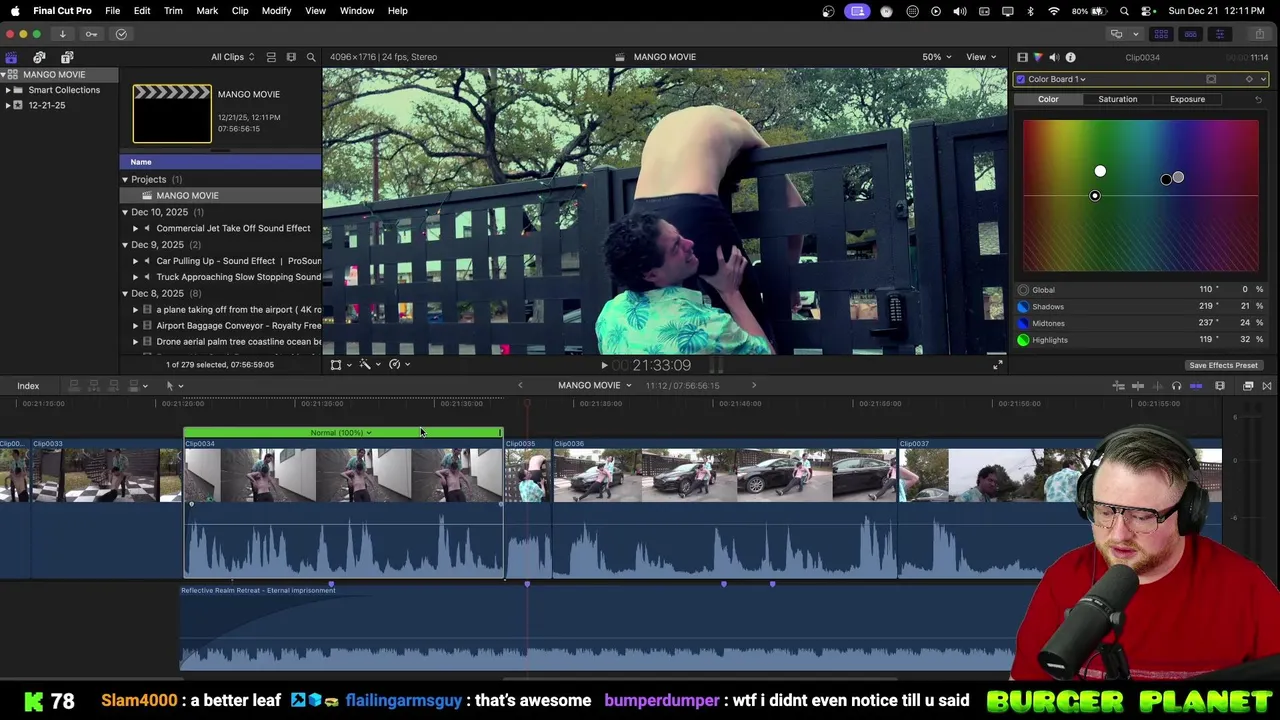Go back in timeline history arrow

click(x=519, y=386)
